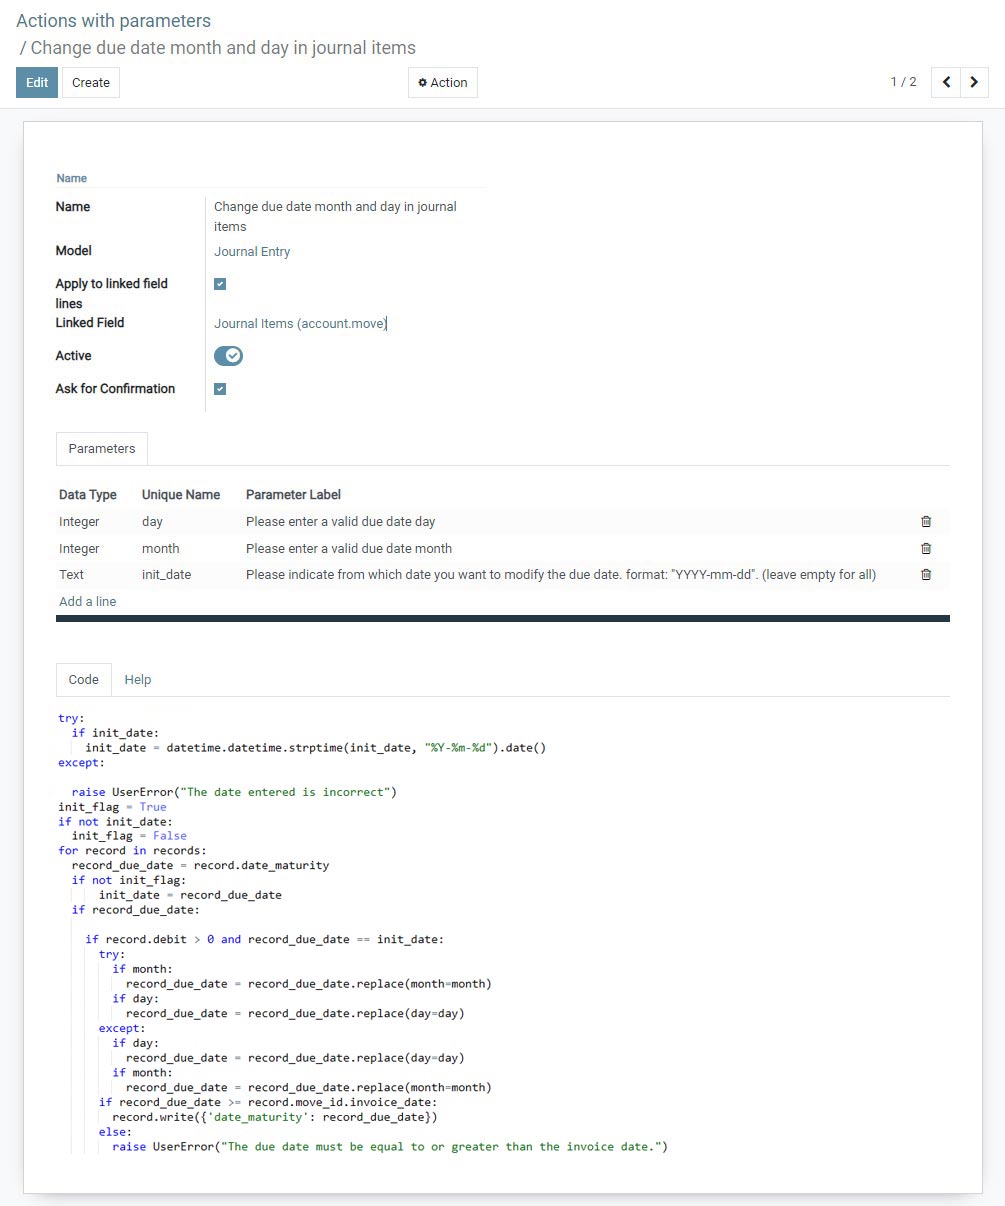The width and height of the screenshot is (1005, 1206).
Task: Click the Edit button
Action: (x=37, y=82)
